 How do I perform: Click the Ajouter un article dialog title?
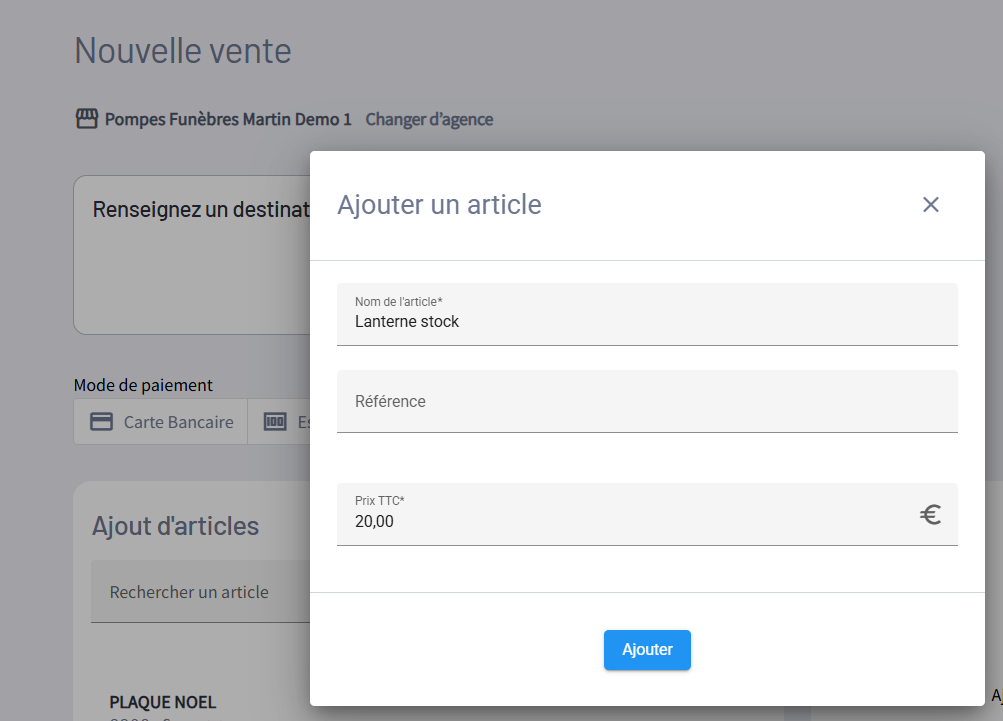pyautogui.click(x=439, y=205)
